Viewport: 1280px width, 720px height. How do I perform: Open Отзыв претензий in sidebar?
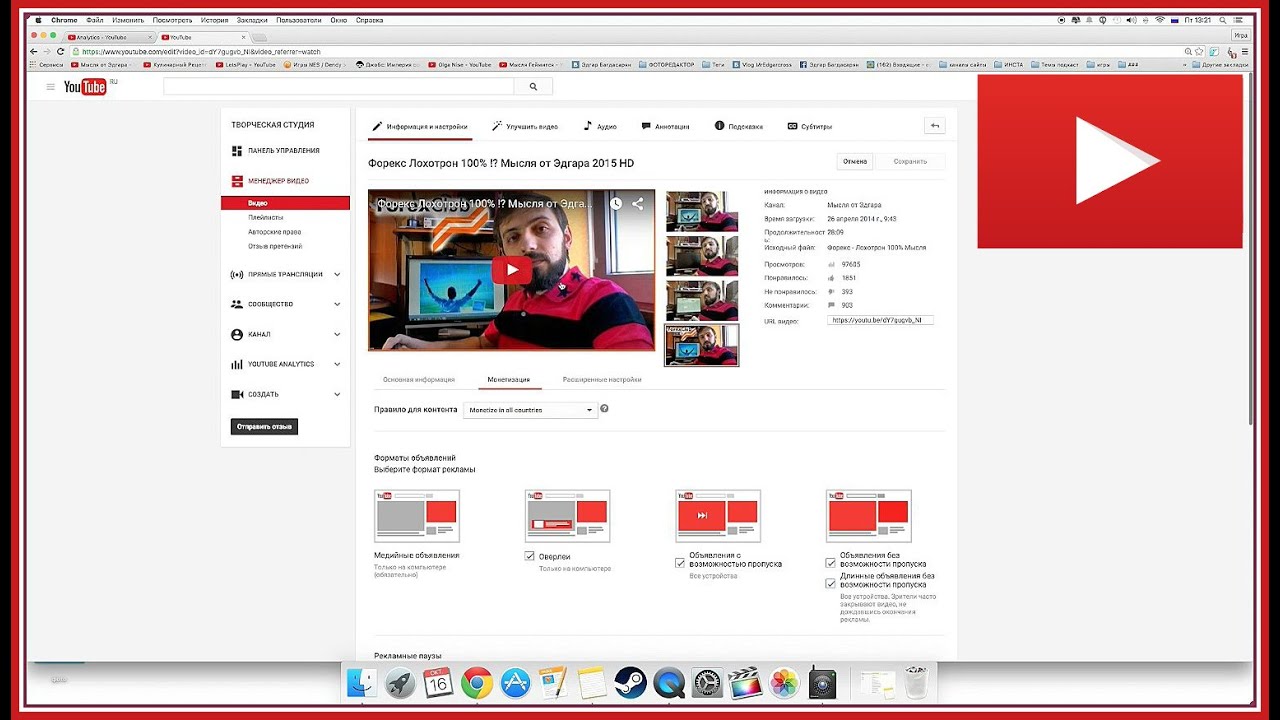coord(275,246)
